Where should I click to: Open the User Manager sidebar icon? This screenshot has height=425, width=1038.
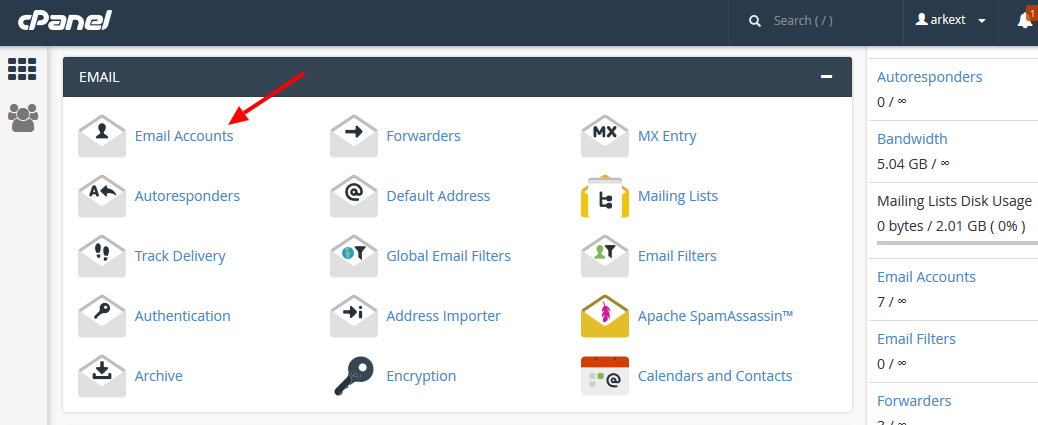[x=22, y=118]
